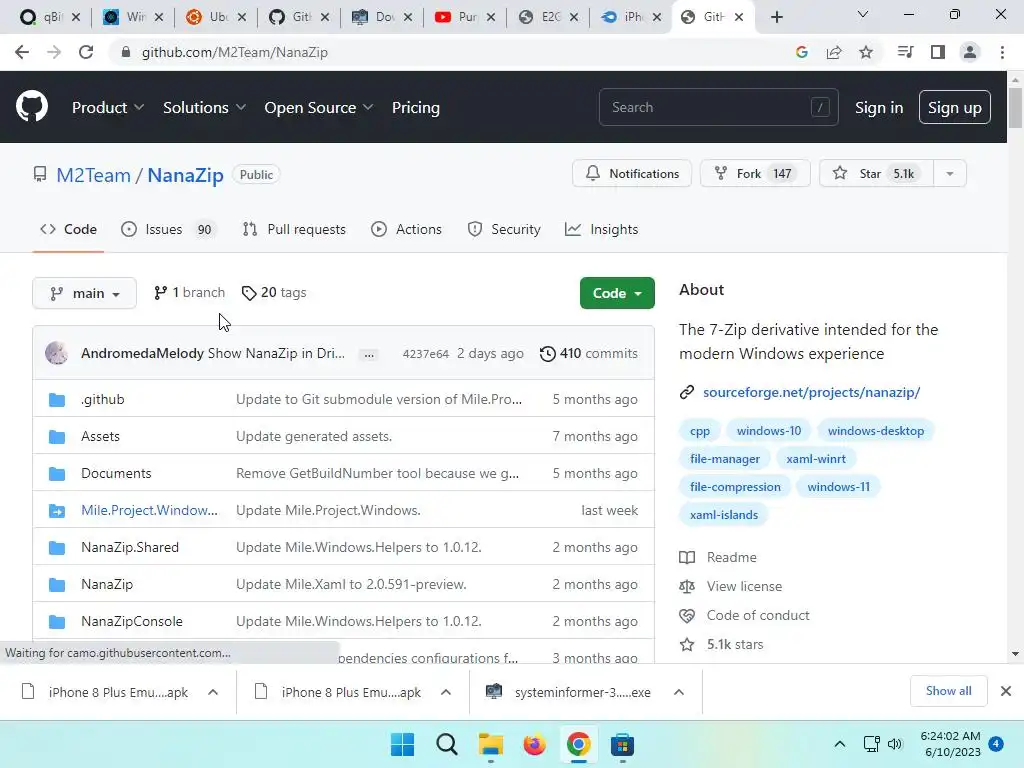Open the Star lists dropdown arrow

pyautogui.click(x=950, y=174)
